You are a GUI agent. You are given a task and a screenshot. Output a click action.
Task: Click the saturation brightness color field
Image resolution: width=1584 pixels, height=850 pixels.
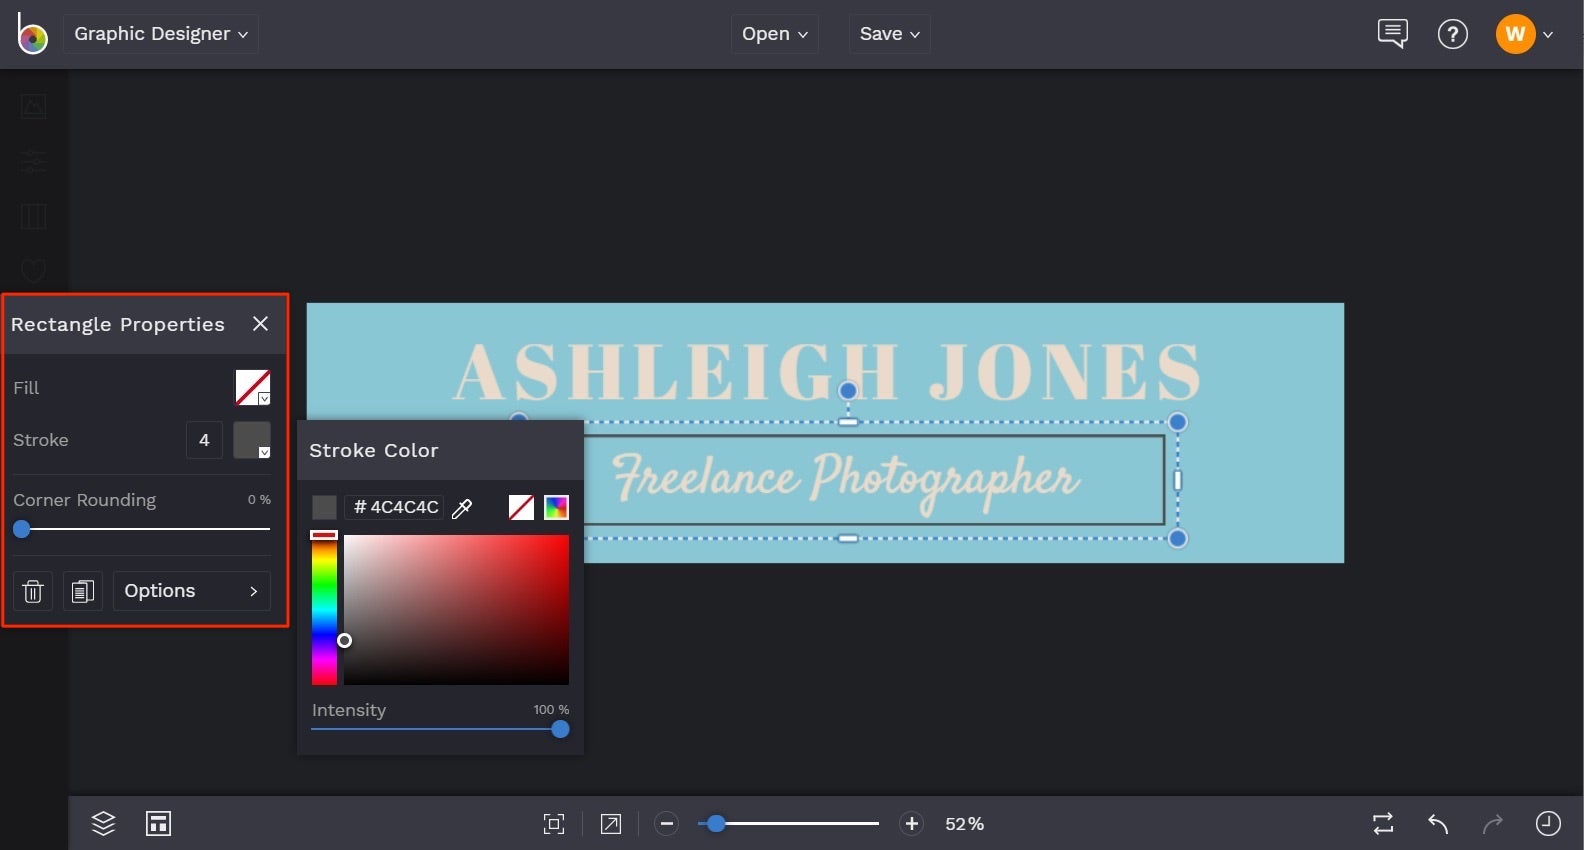tap(456, 609)
